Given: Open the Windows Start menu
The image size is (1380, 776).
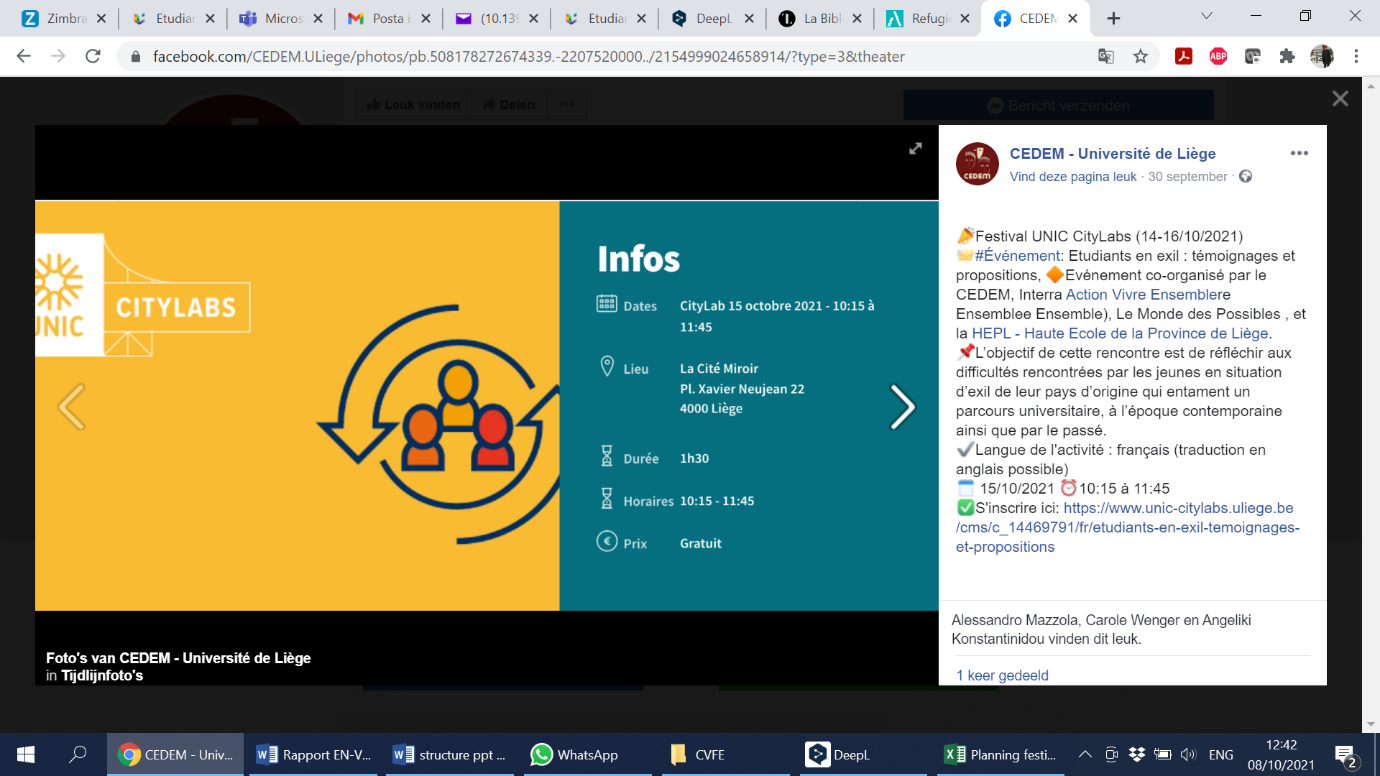Looking at the screenshot, I should (x=26, y=755).
